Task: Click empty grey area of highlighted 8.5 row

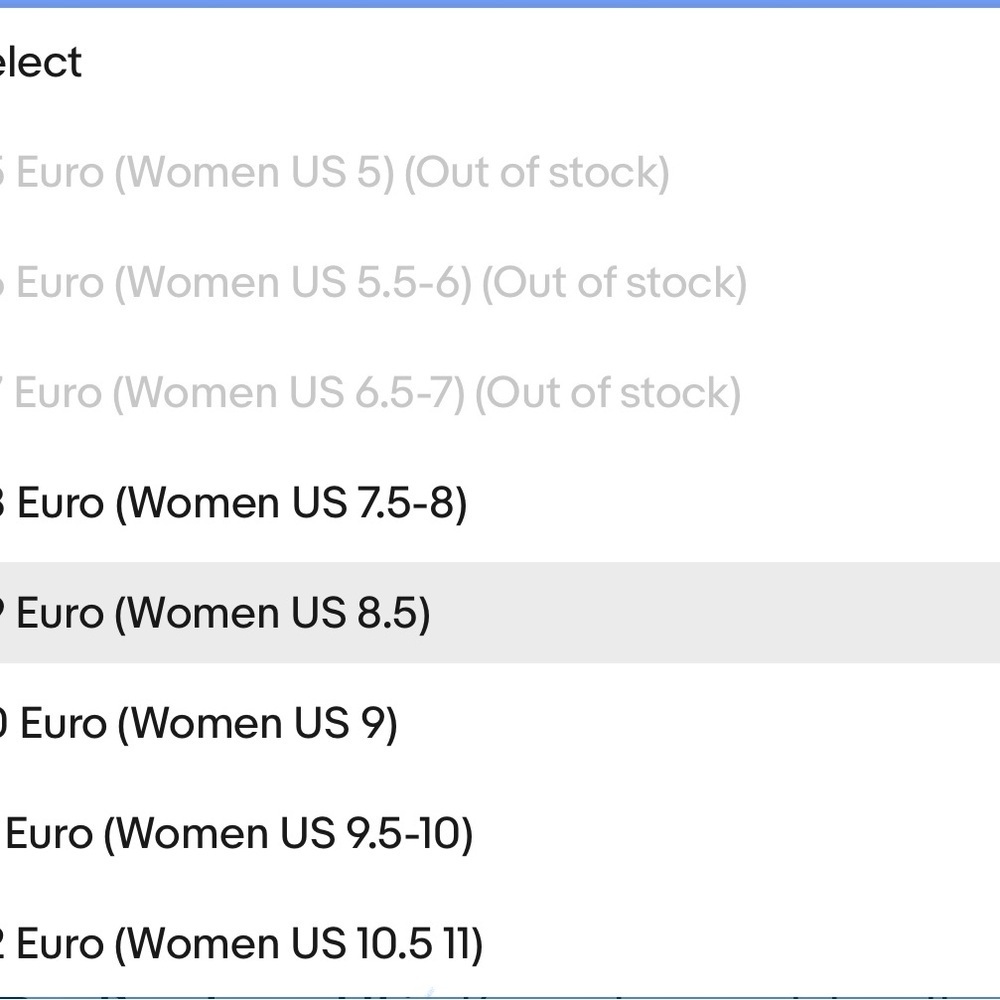Action: 714,613
